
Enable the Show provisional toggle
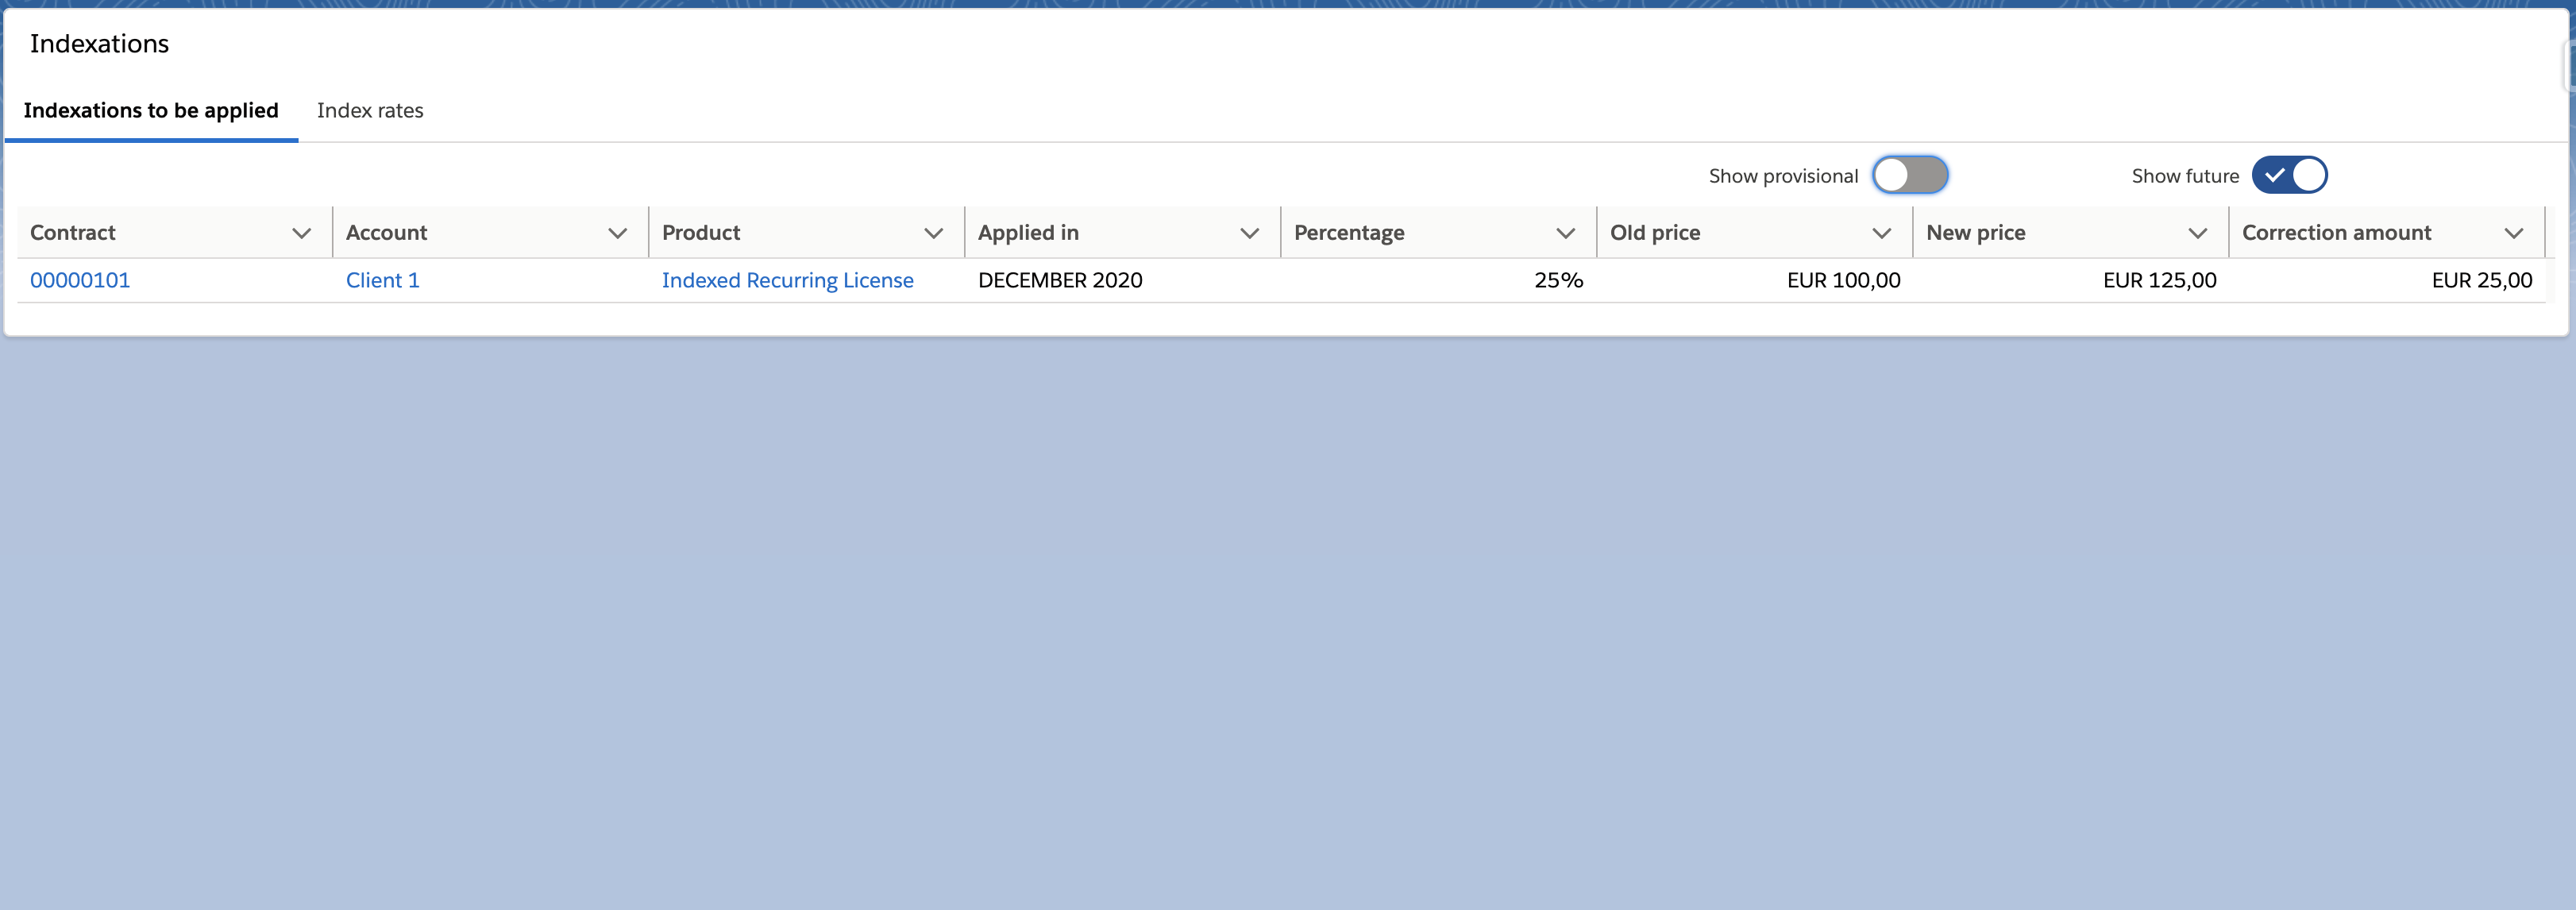point(1909,175)
